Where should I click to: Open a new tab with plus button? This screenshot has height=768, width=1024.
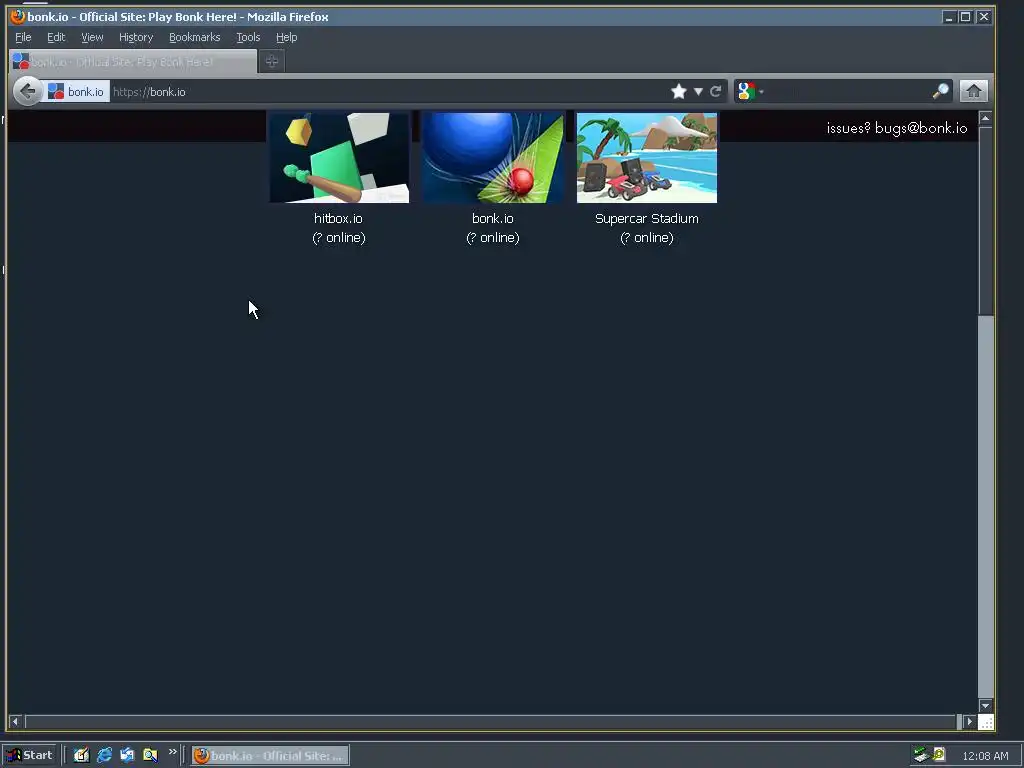272,61
